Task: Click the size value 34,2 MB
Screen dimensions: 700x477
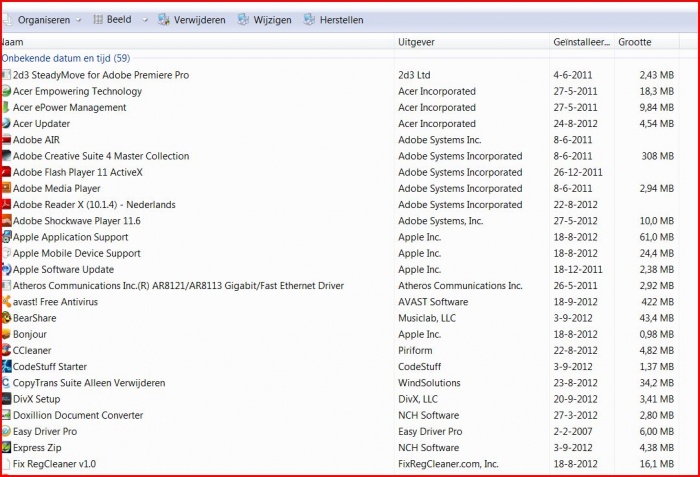Action: point(656,383)
